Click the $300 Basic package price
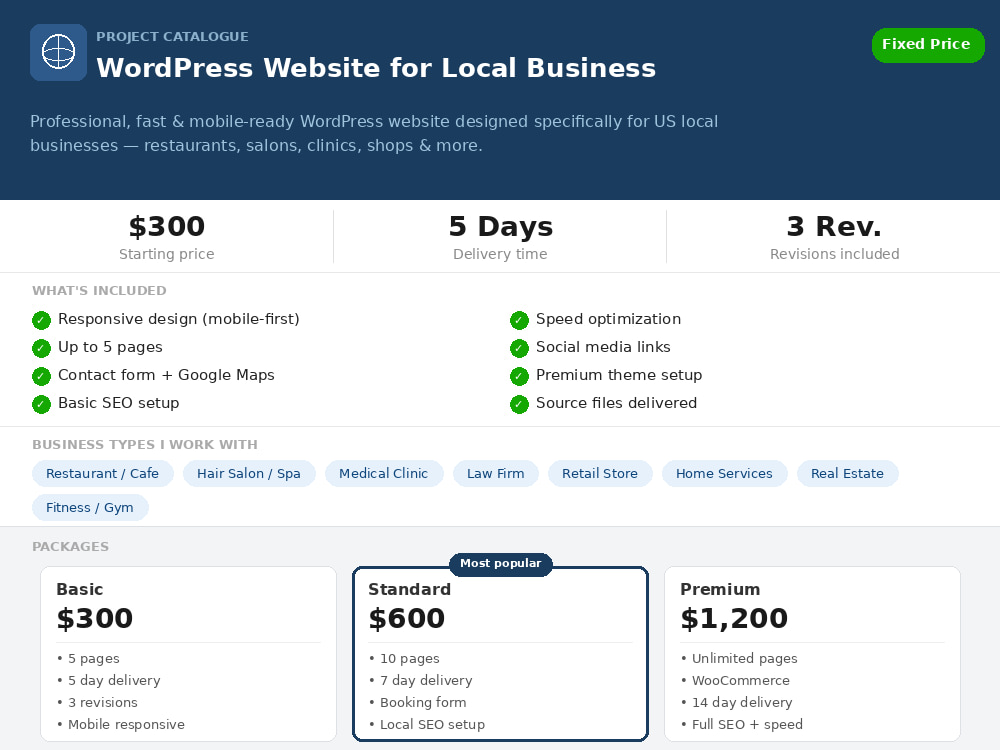The image size is (1000, 750). pos(95,619)
